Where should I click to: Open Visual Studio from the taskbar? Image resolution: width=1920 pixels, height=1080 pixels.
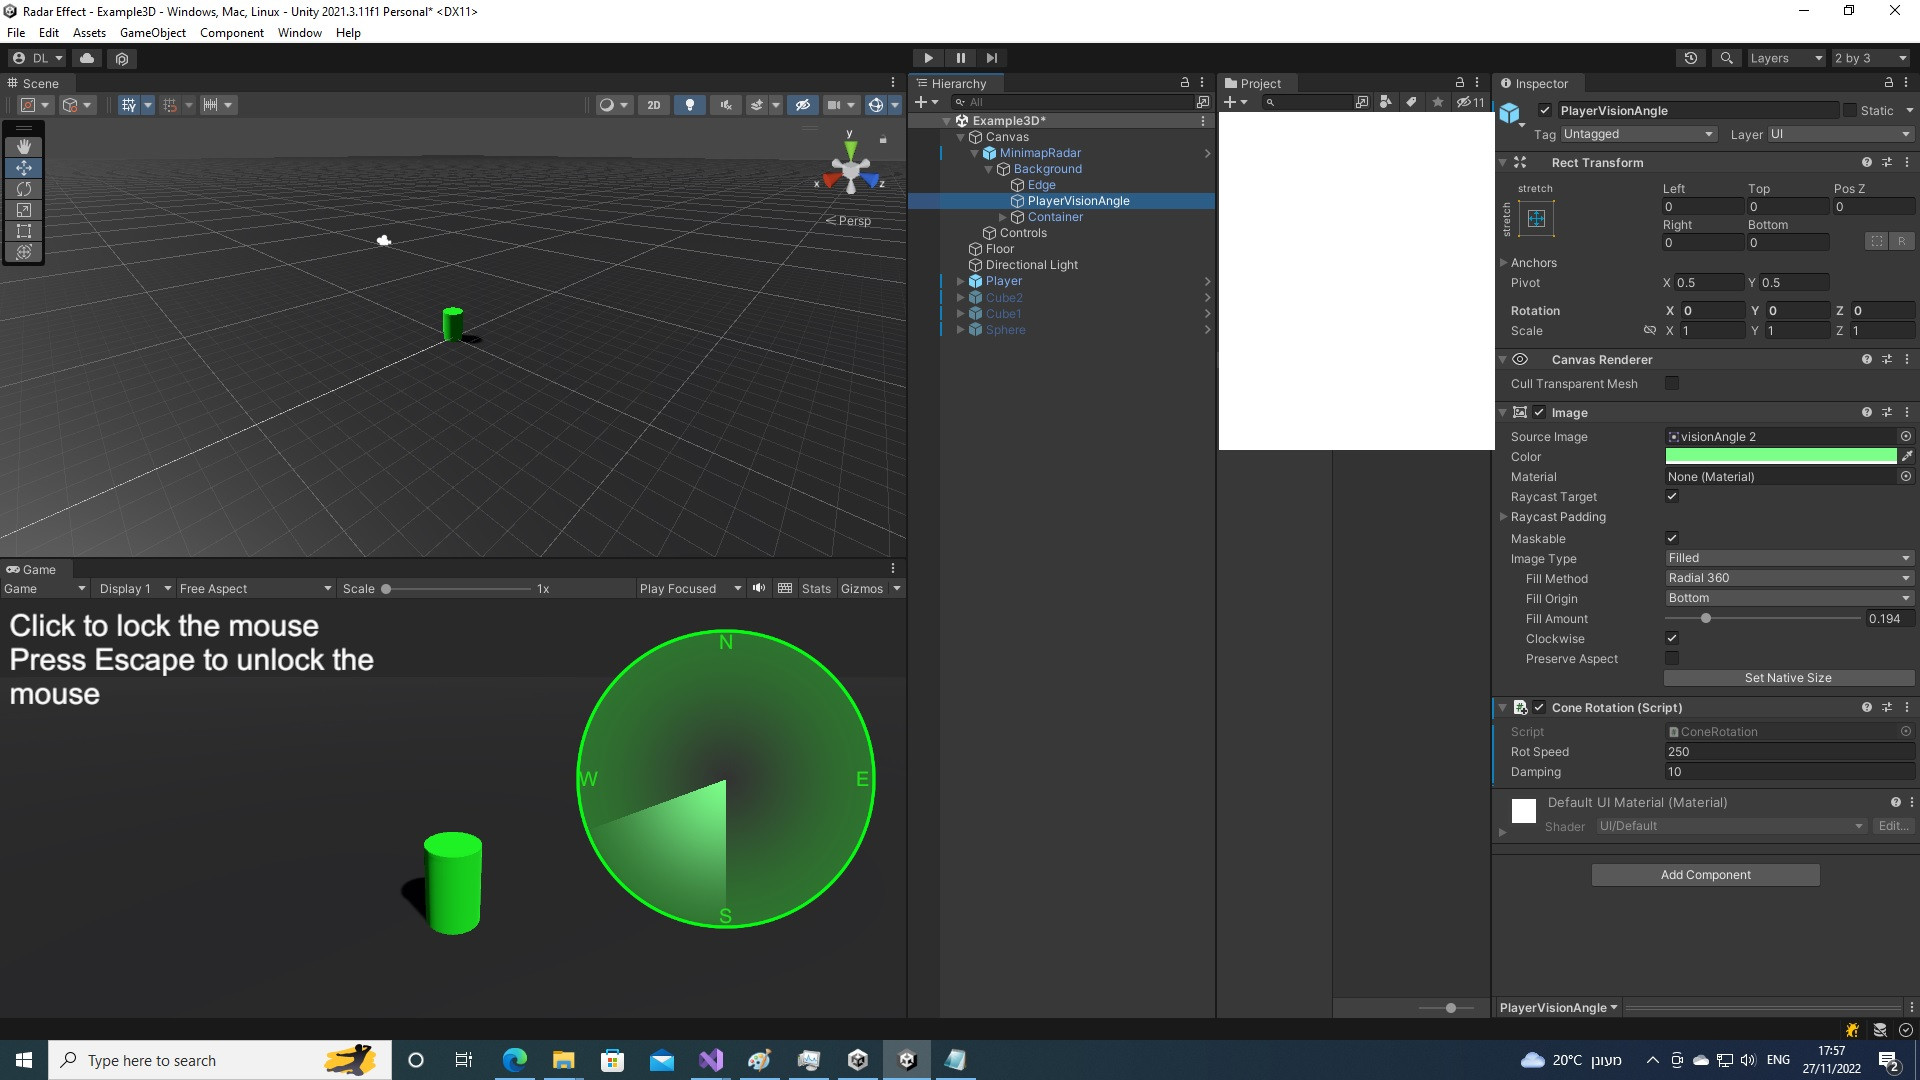[x=711, y=1060]
